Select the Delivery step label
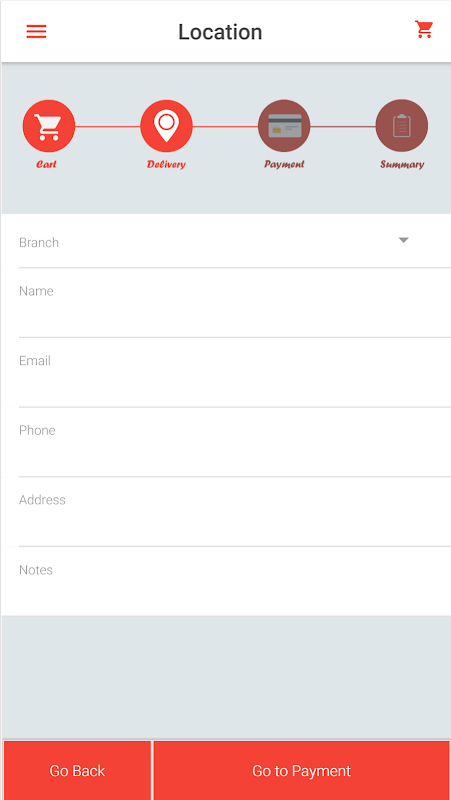 [166, 164]
